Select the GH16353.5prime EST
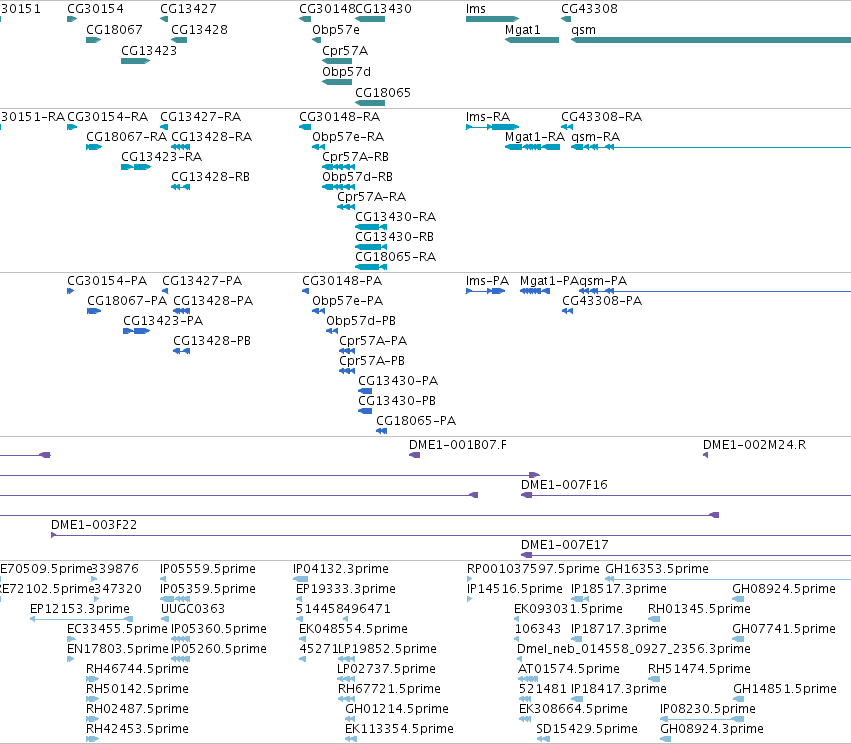The width and height of the screenshot is (851, 744). click(728, 579)
